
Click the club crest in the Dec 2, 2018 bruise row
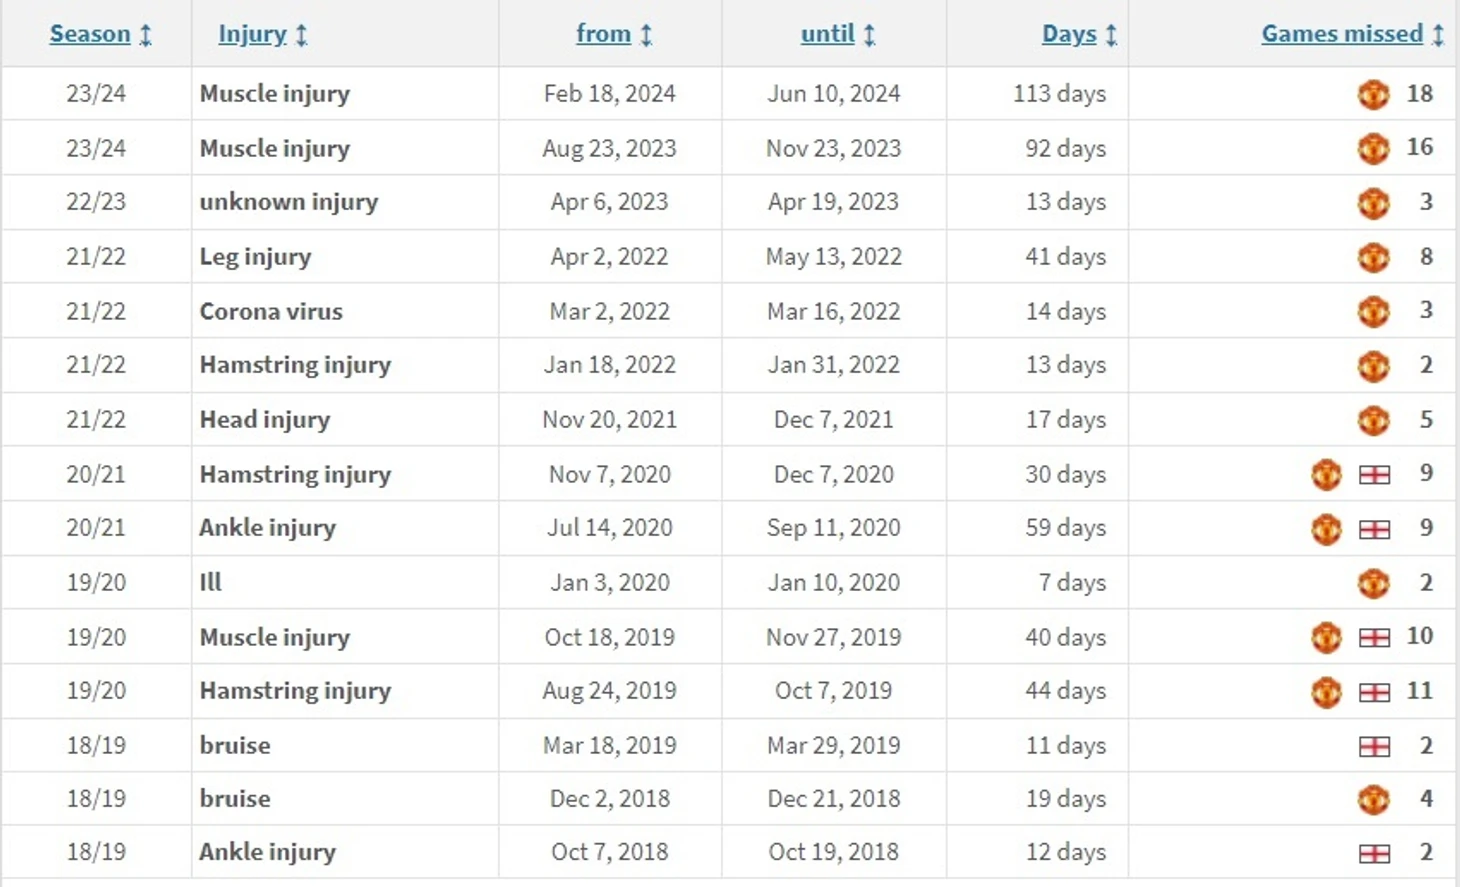click(x=1373, y=799)
